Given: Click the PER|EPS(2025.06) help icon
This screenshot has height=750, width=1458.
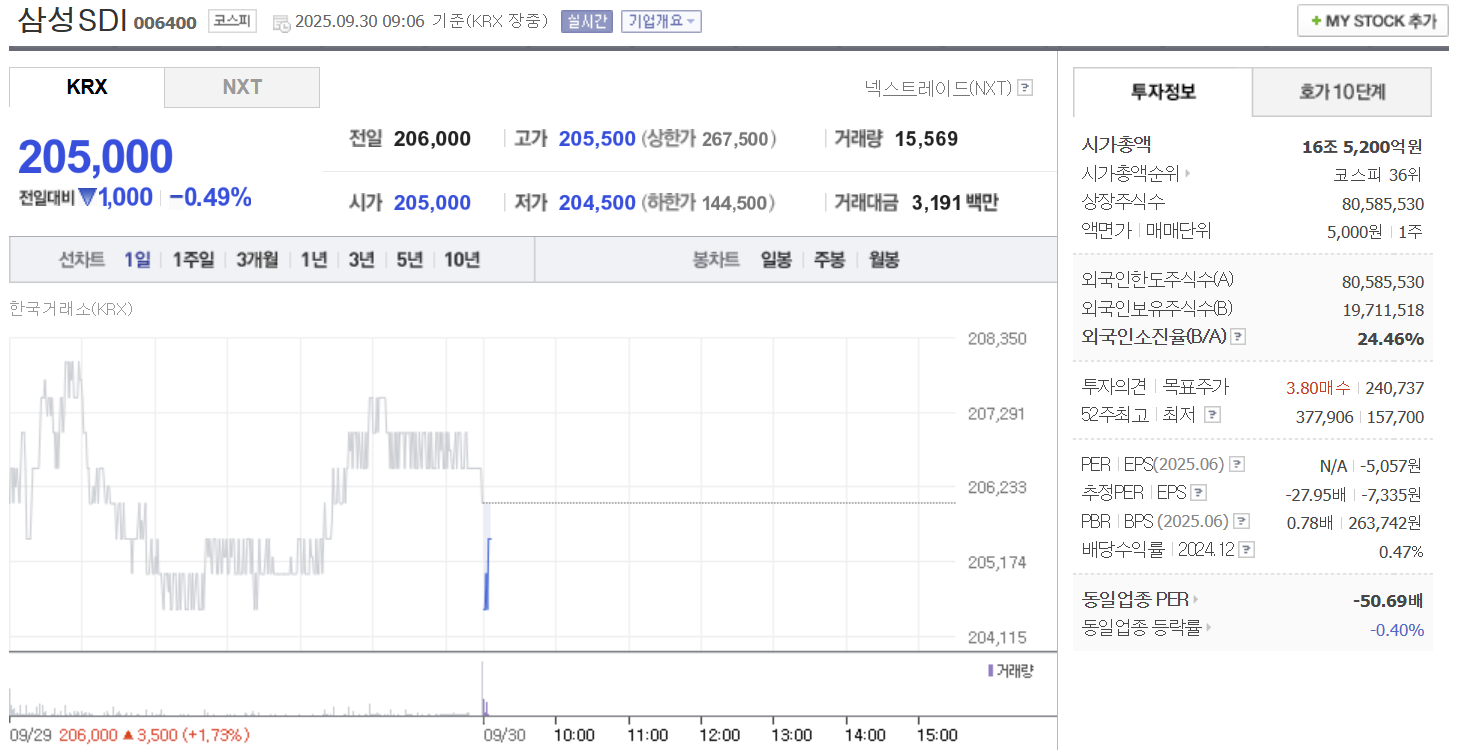Looking at the screenshot, I should (1238, 463).
